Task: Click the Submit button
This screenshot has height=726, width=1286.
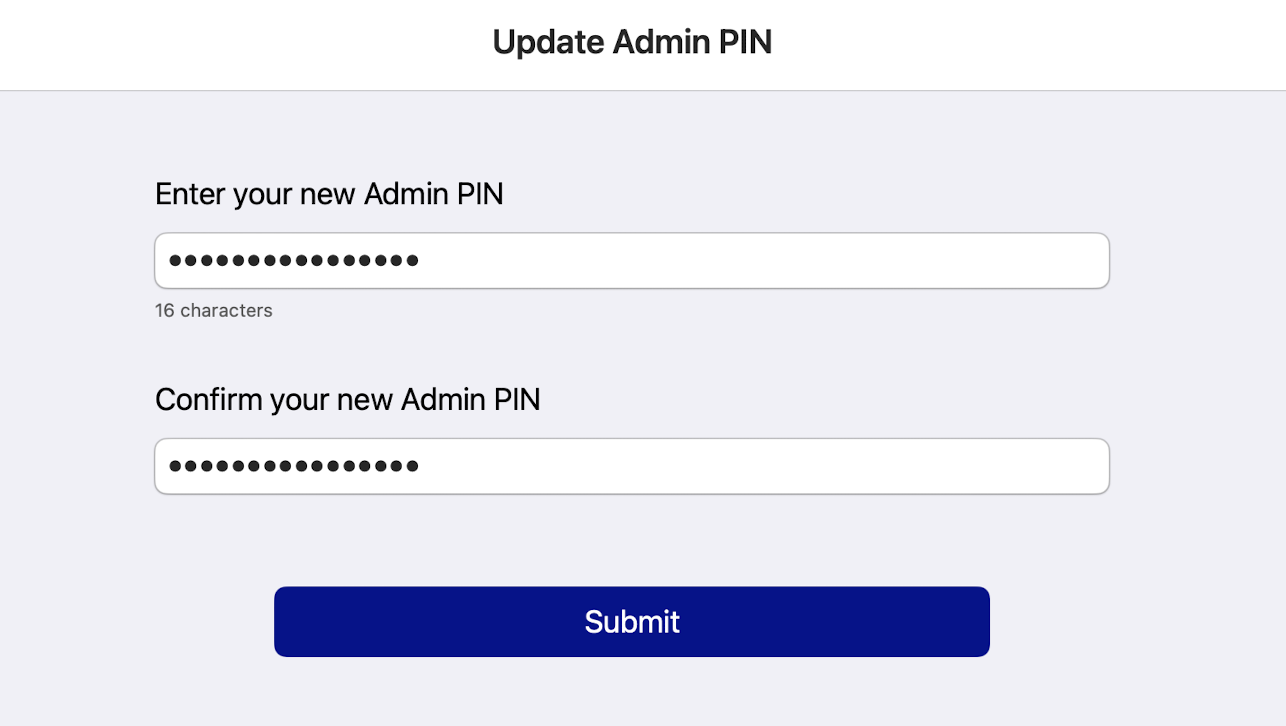Action: 632,622
